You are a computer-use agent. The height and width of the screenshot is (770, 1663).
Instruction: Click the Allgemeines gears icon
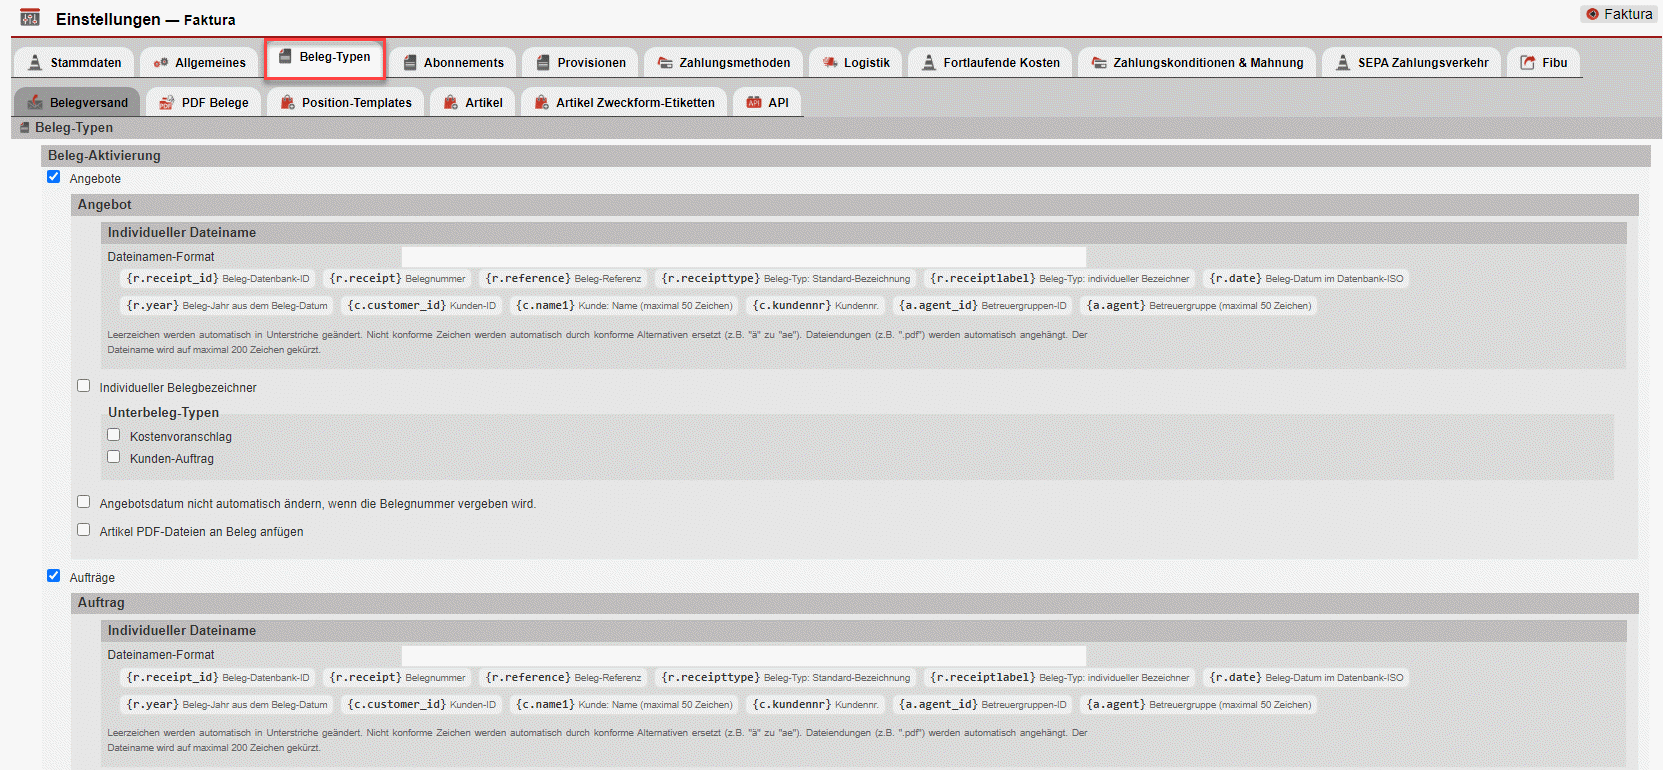pyautogui.click(x=160, y=62)
